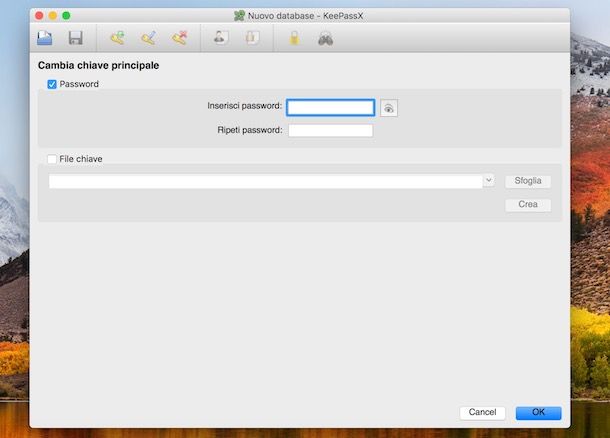
Task: Maximize window with green button
Action: click(66, 16)
